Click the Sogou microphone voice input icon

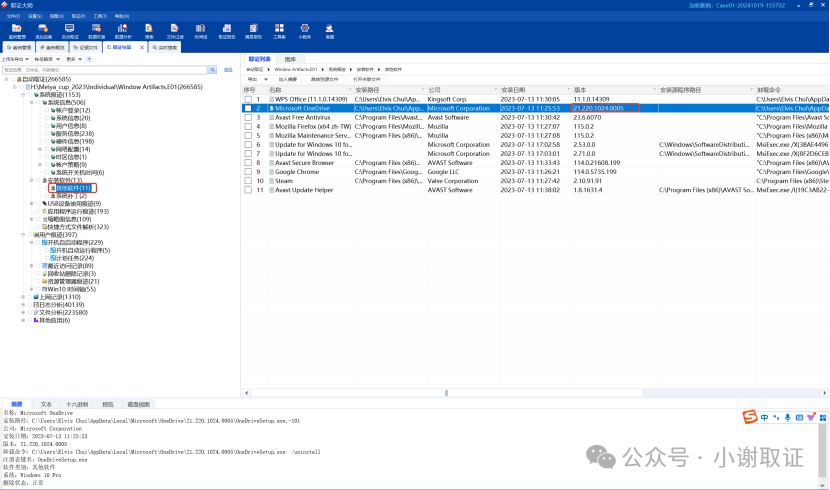point(788,418)
